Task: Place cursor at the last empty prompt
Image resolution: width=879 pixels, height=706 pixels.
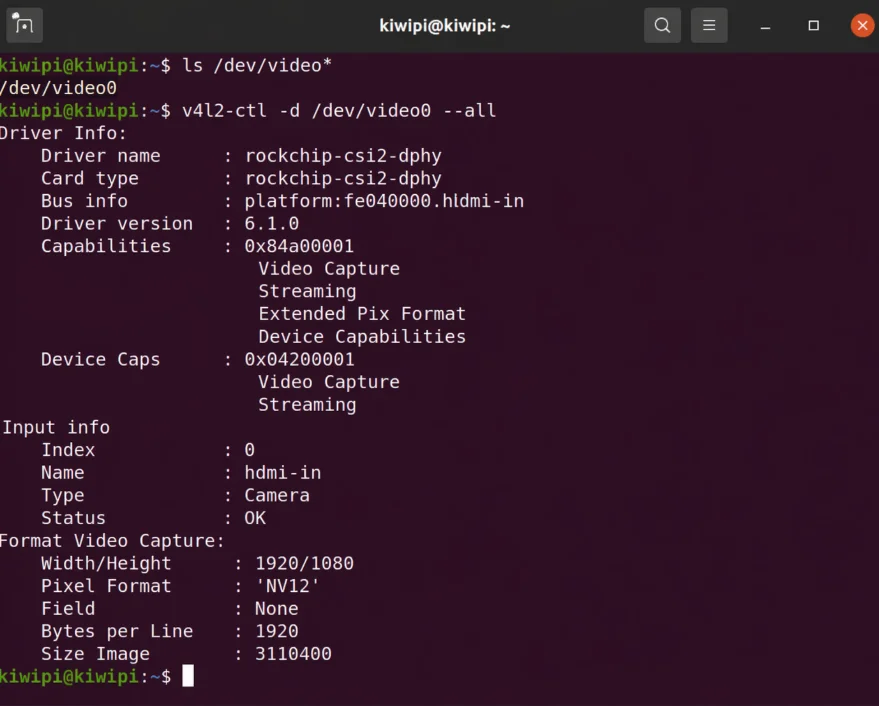Action: coord(188,677)
